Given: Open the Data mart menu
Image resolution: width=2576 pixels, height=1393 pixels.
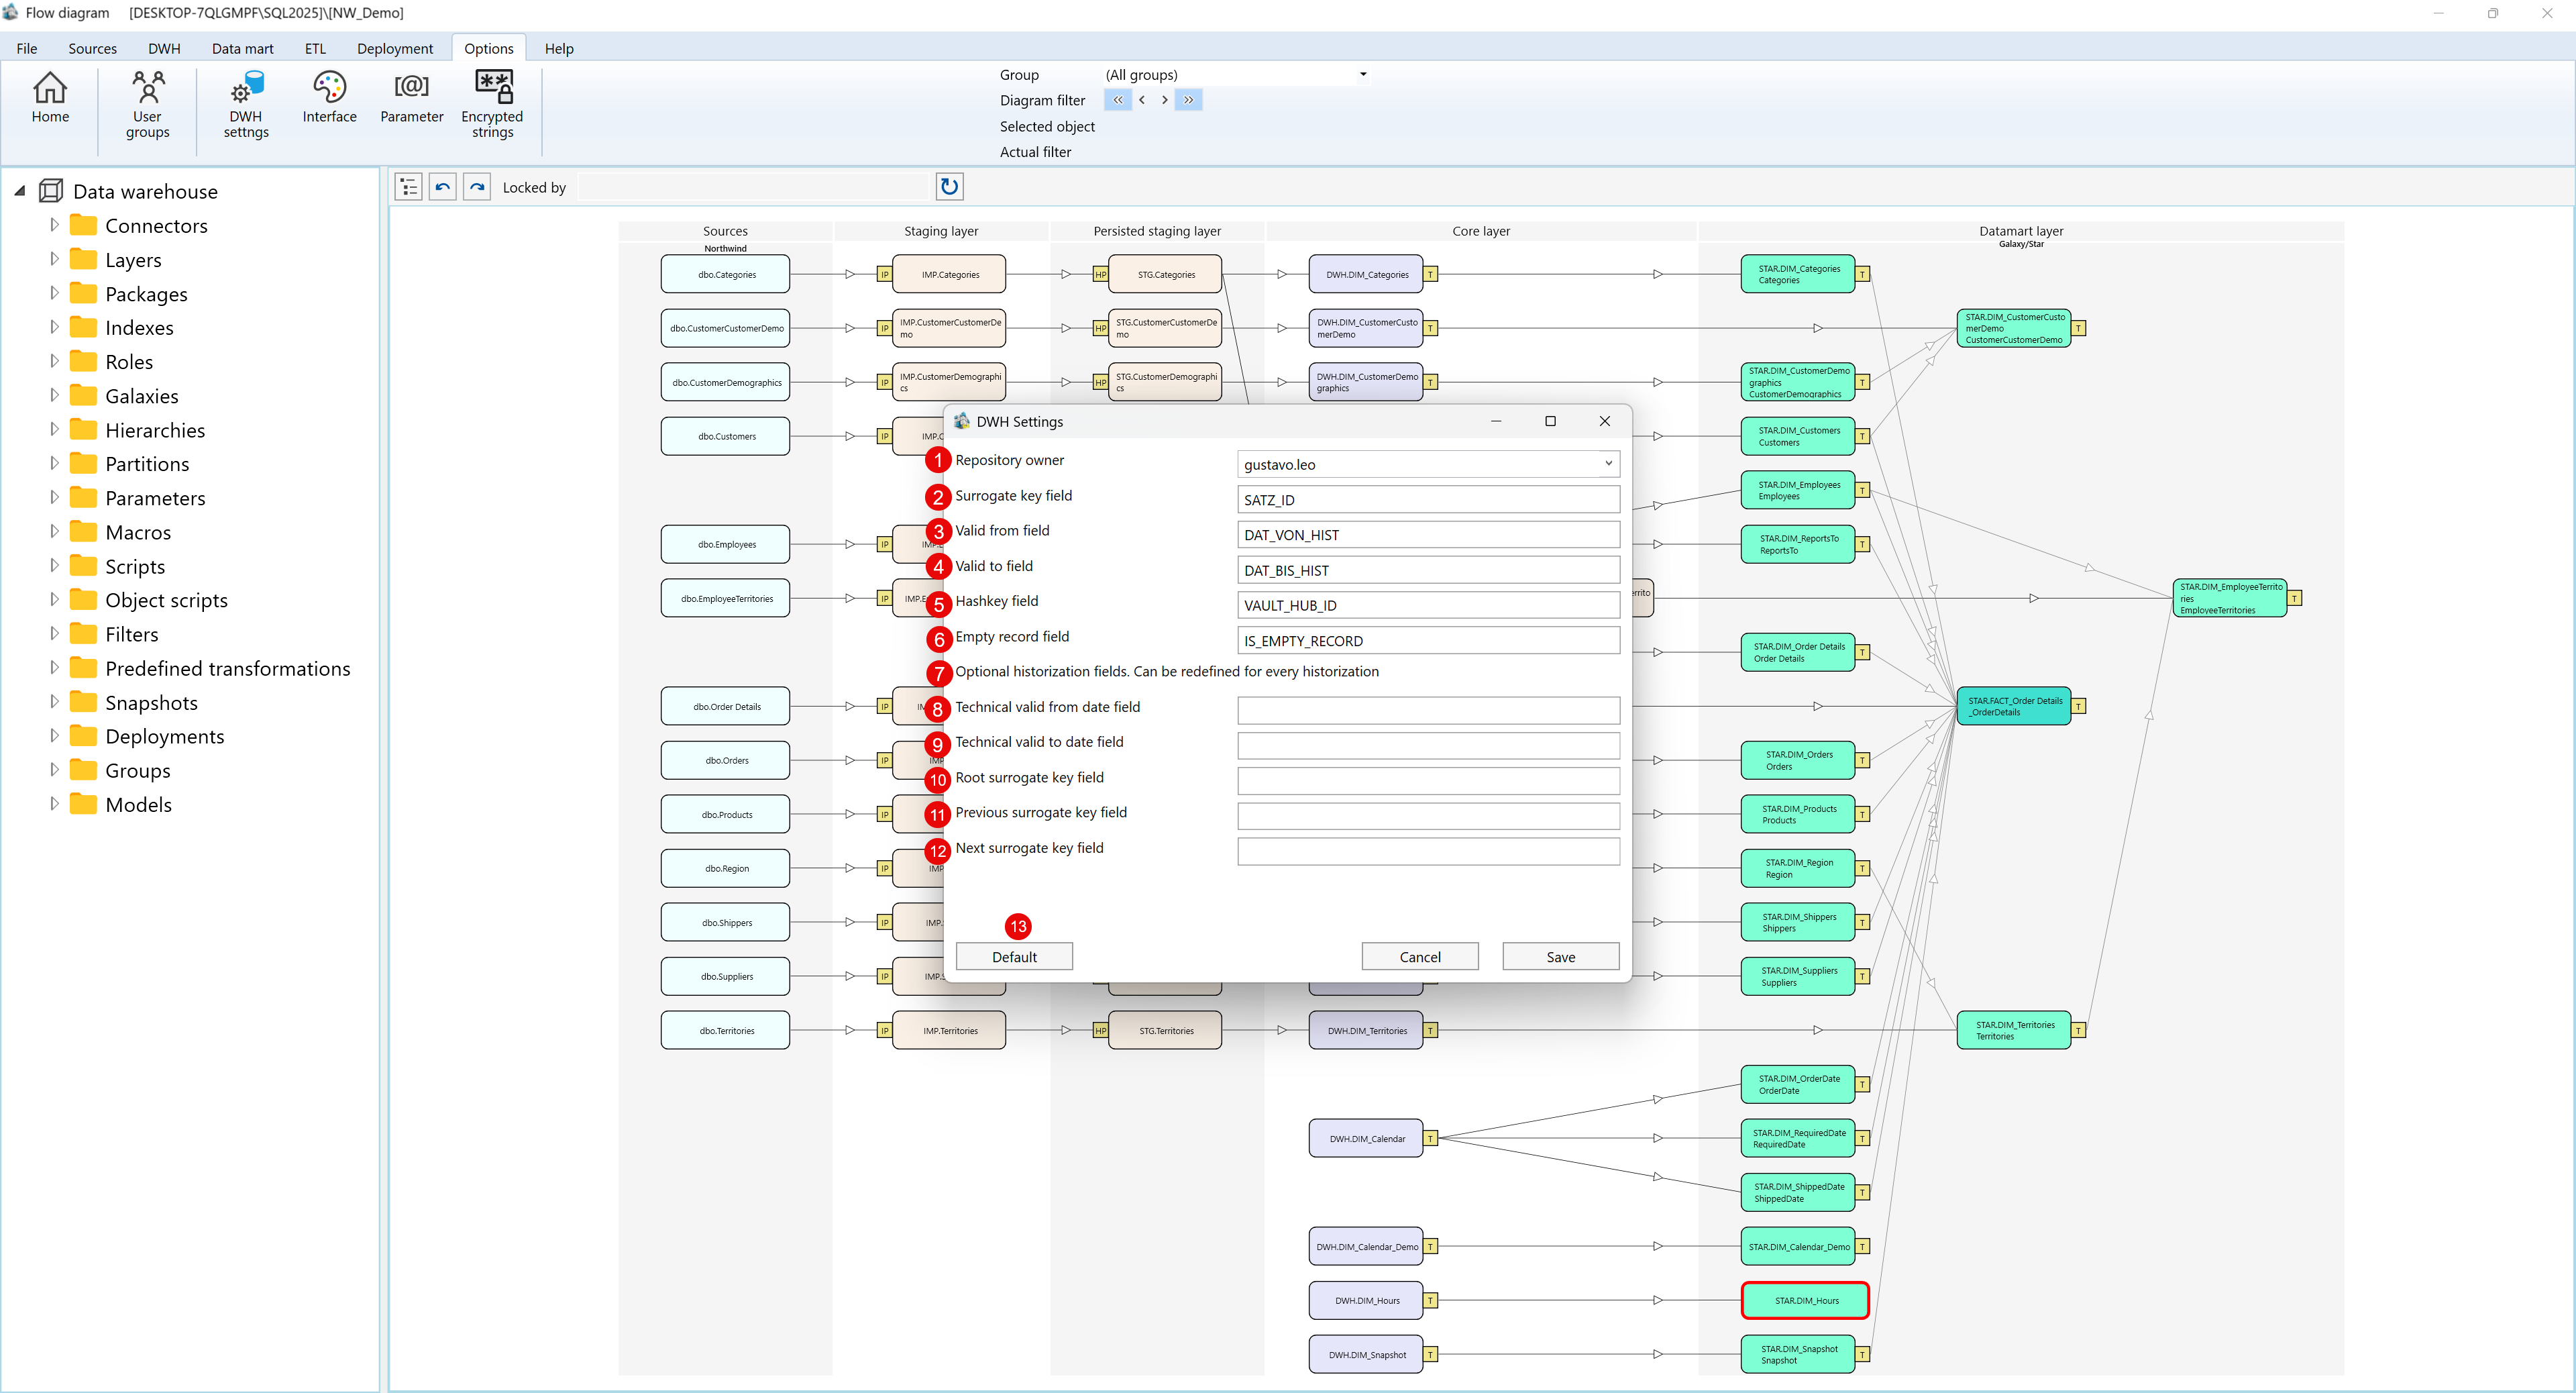Looking at the screenshot, I should 242,48.
